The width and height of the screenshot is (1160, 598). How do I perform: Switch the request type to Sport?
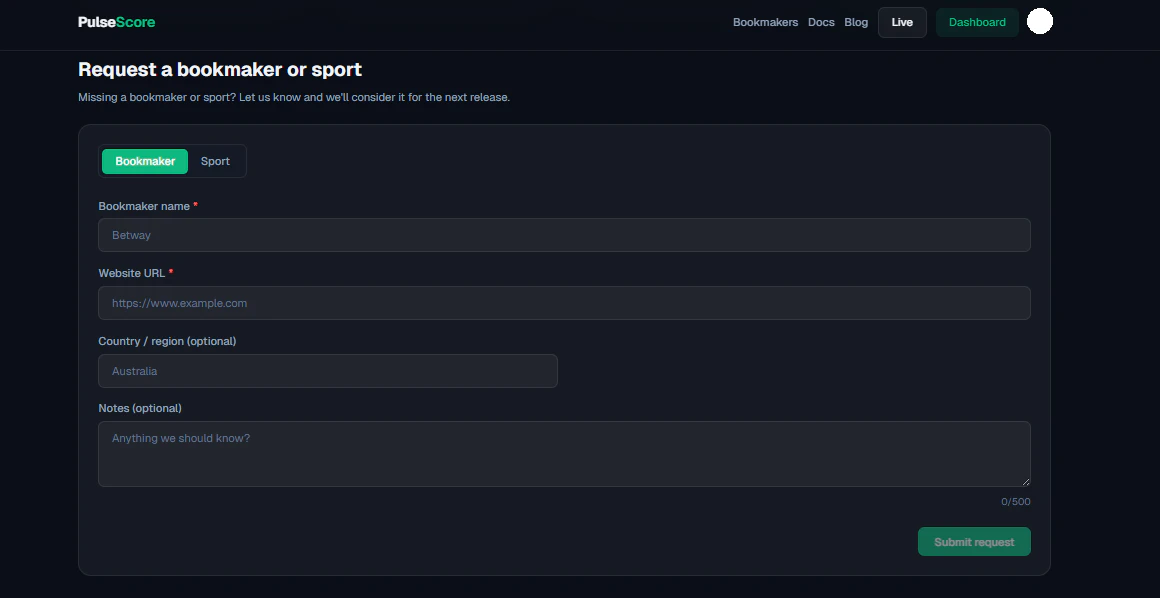pyautogui.click(x=215, y=161)
